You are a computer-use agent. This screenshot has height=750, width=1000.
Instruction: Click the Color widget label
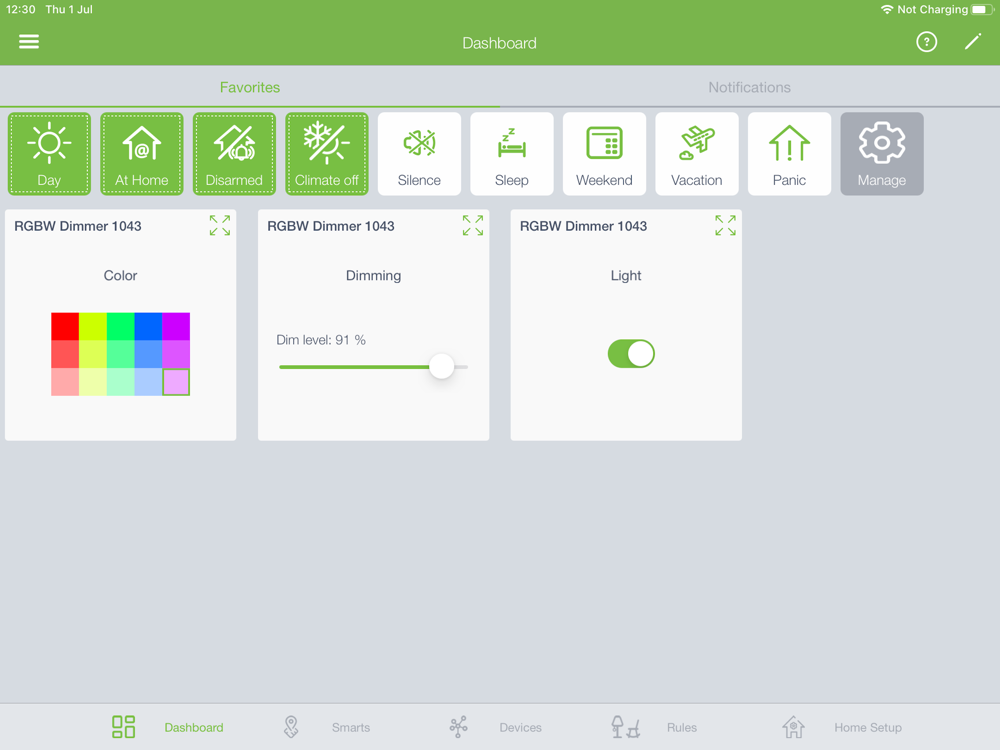121,276
